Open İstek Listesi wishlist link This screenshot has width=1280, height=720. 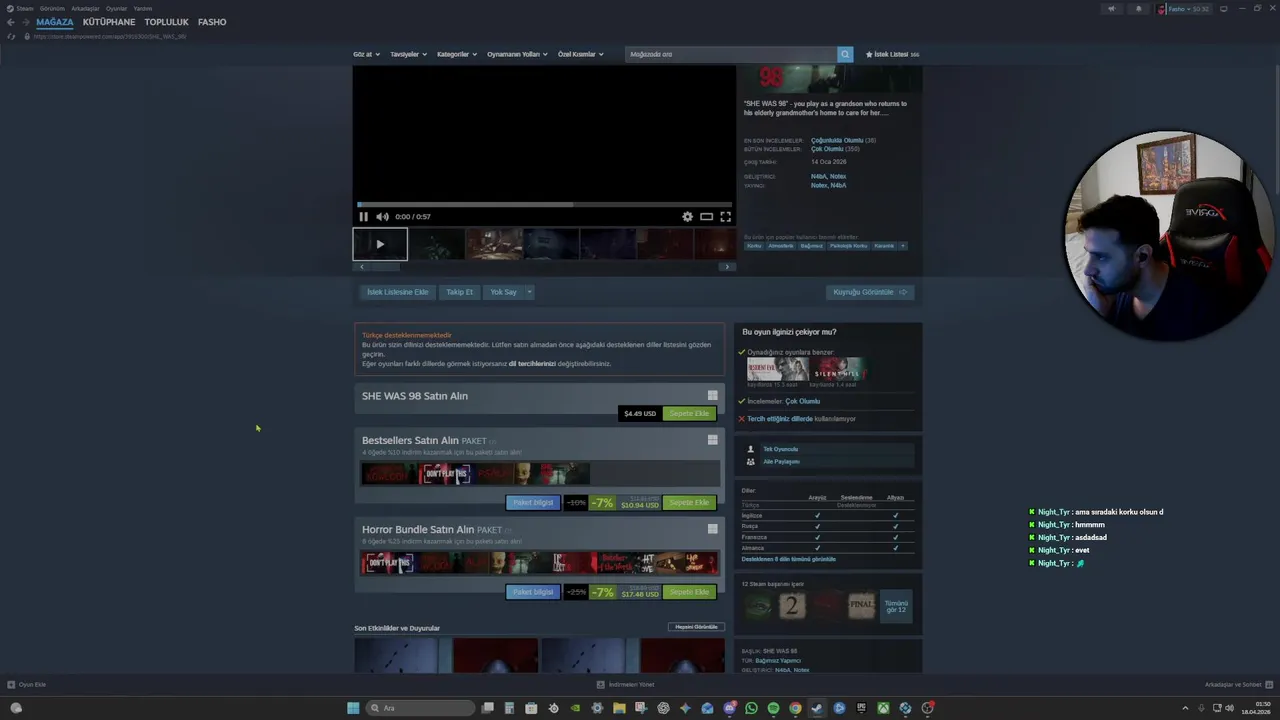(892, 54)
